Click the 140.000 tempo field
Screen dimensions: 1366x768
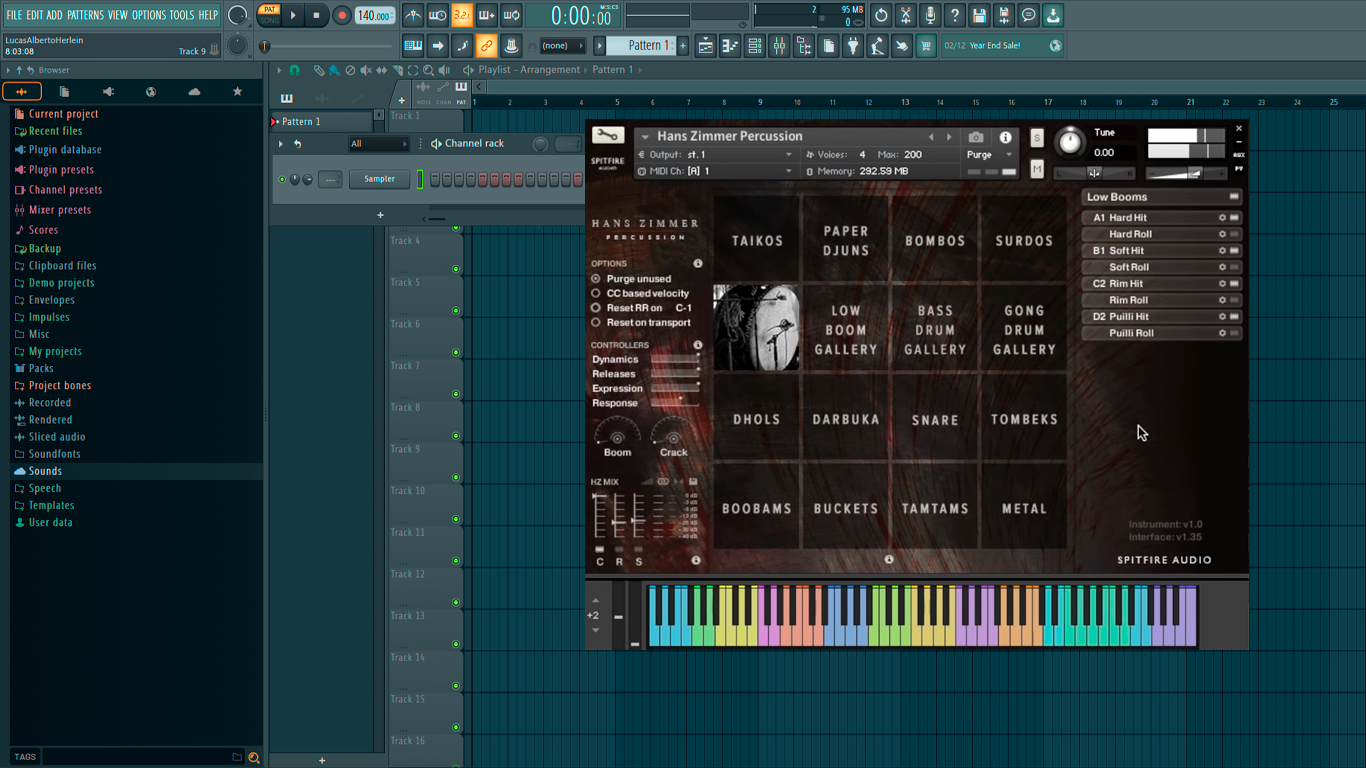click(x=374, y=15)
